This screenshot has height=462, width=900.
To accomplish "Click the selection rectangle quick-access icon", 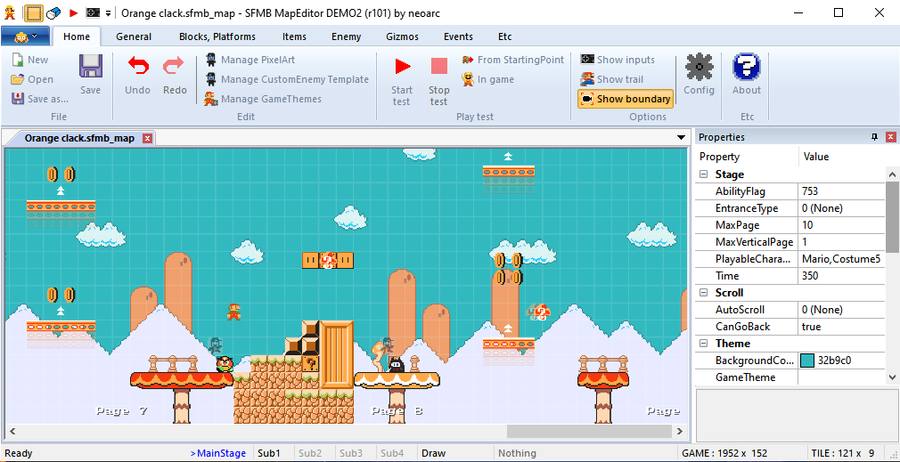I will [x=34, y=12].
